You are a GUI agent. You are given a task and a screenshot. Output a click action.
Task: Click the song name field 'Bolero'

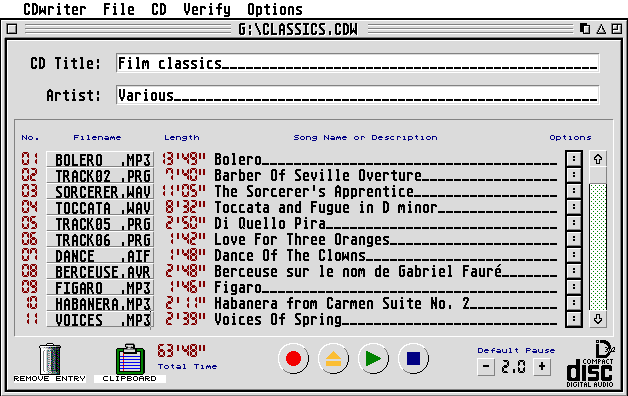pos(386,159)
